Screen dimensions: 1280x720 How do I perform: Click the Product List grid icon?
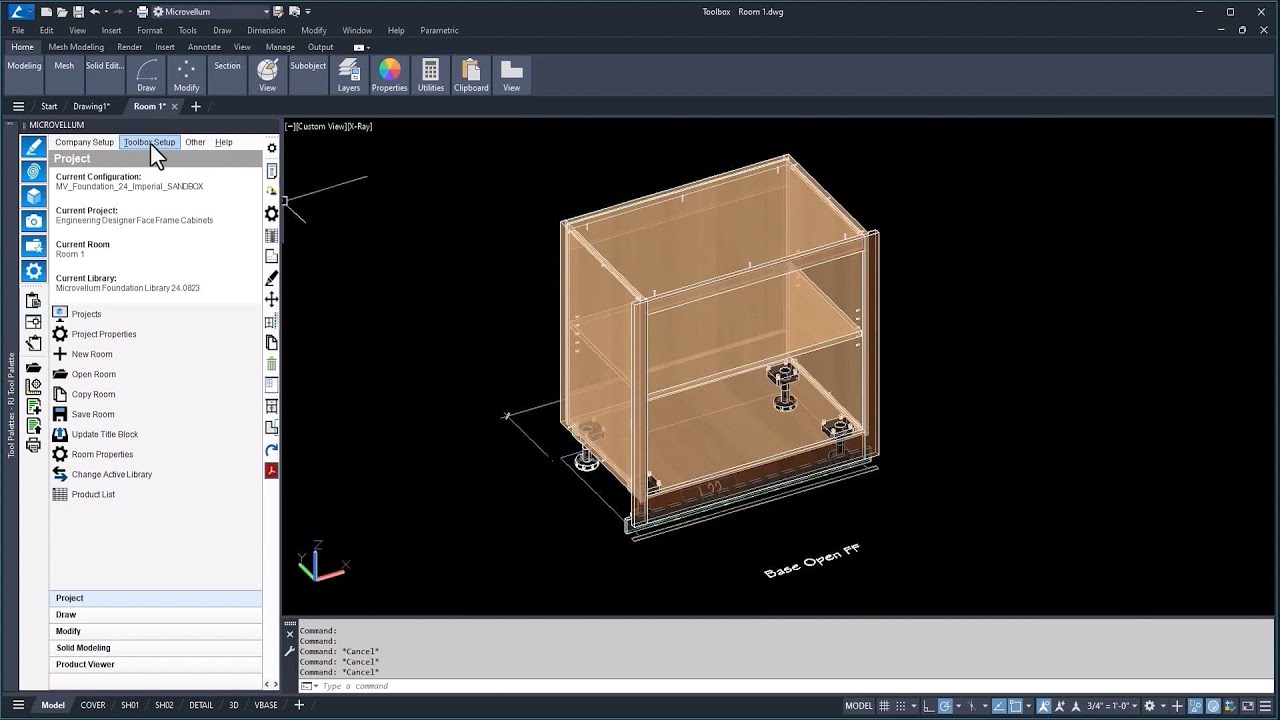click(x=60, y=494)
